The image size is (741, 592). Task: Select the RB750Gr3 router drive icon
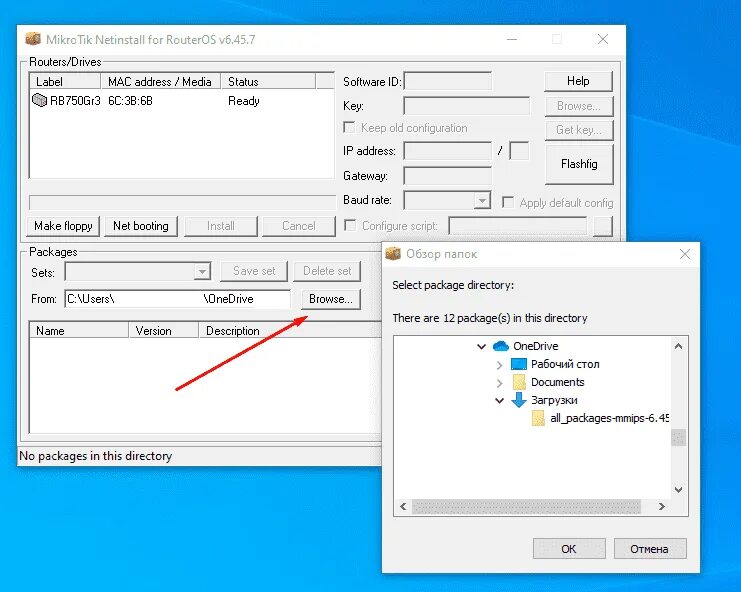coord(40,100)
